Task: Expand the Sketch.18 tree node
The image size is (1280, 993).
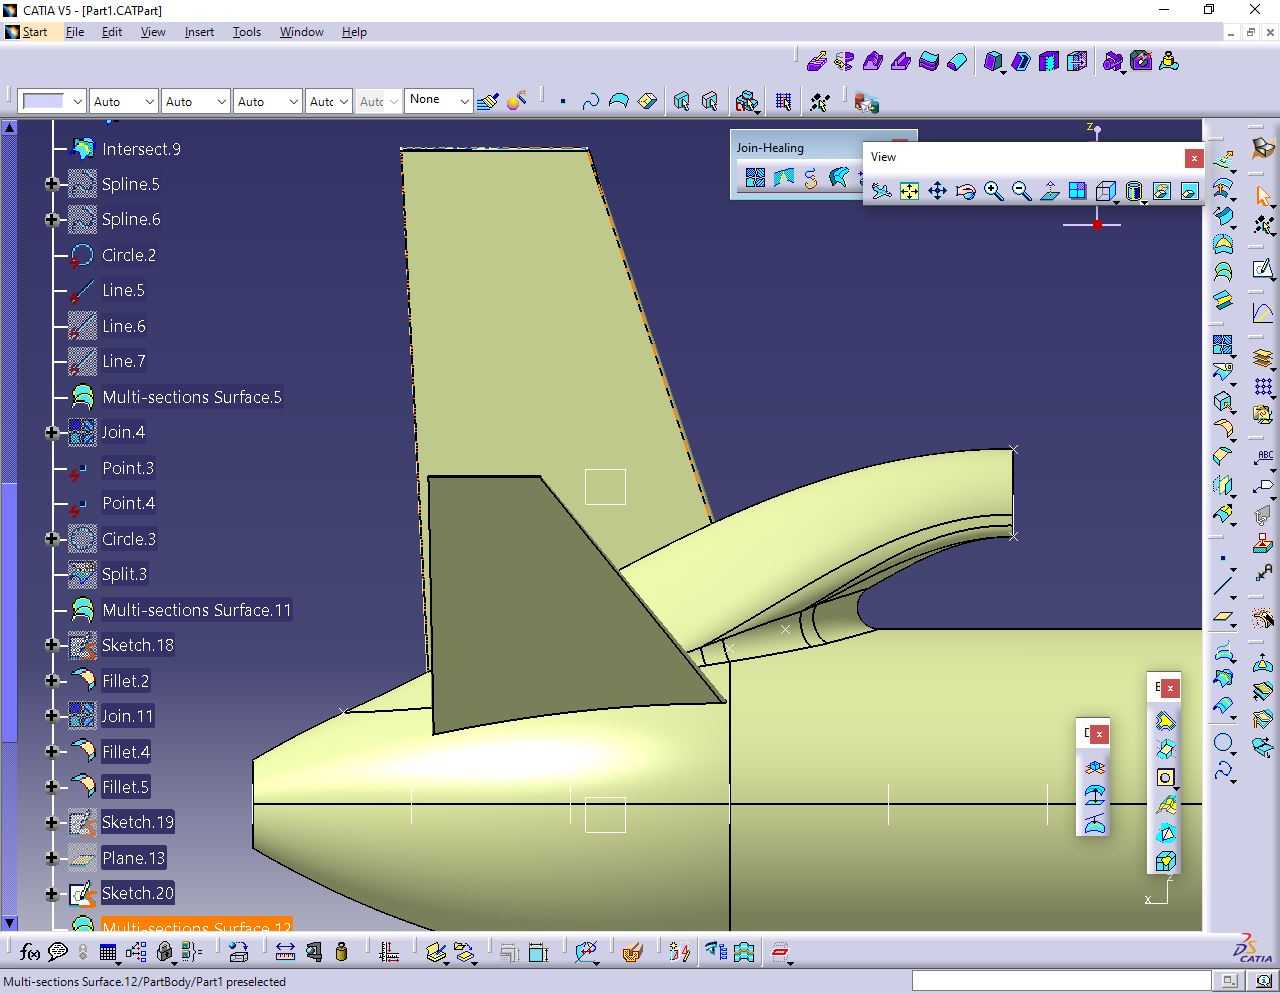Action: point(52,646)
